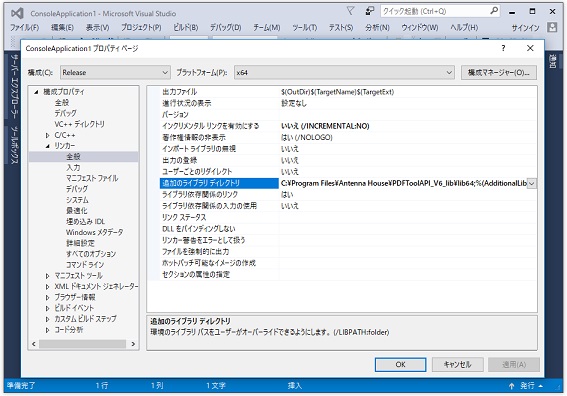Open the notifications flag icon
This screenshot has height=396, width=567.
[x=350, y=11]
